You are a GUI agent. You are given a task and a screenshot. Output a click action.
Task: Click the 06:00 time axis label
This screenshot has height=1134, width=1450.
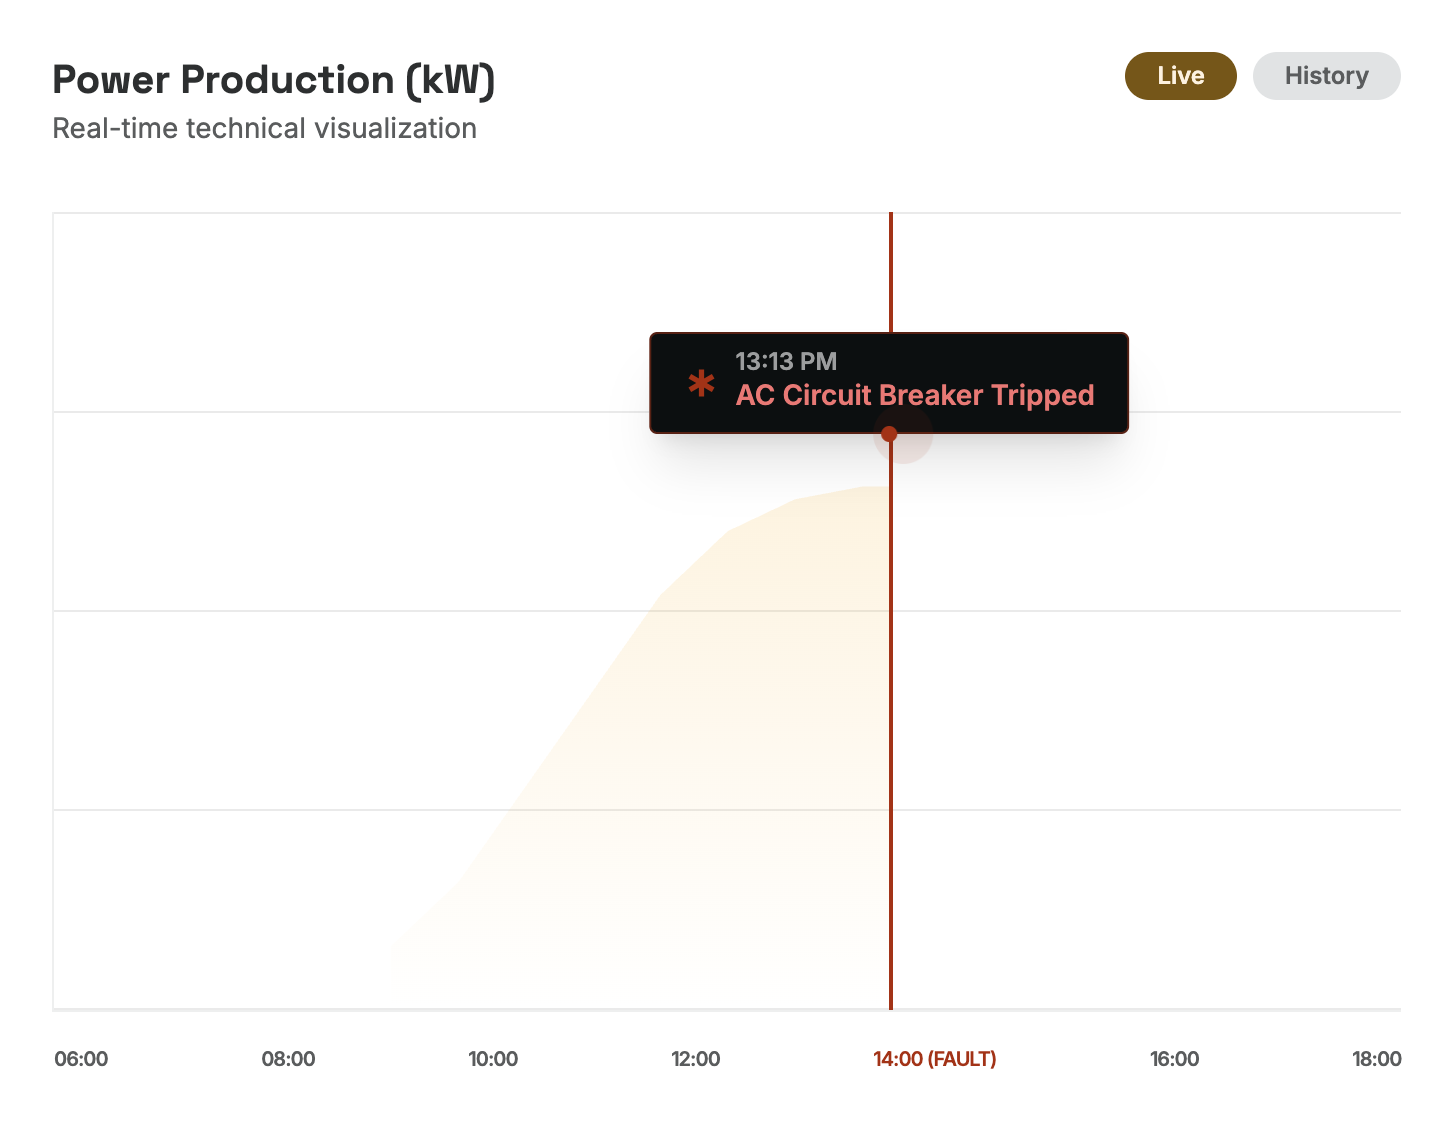pyautogui.click(x=81, y=1058)
